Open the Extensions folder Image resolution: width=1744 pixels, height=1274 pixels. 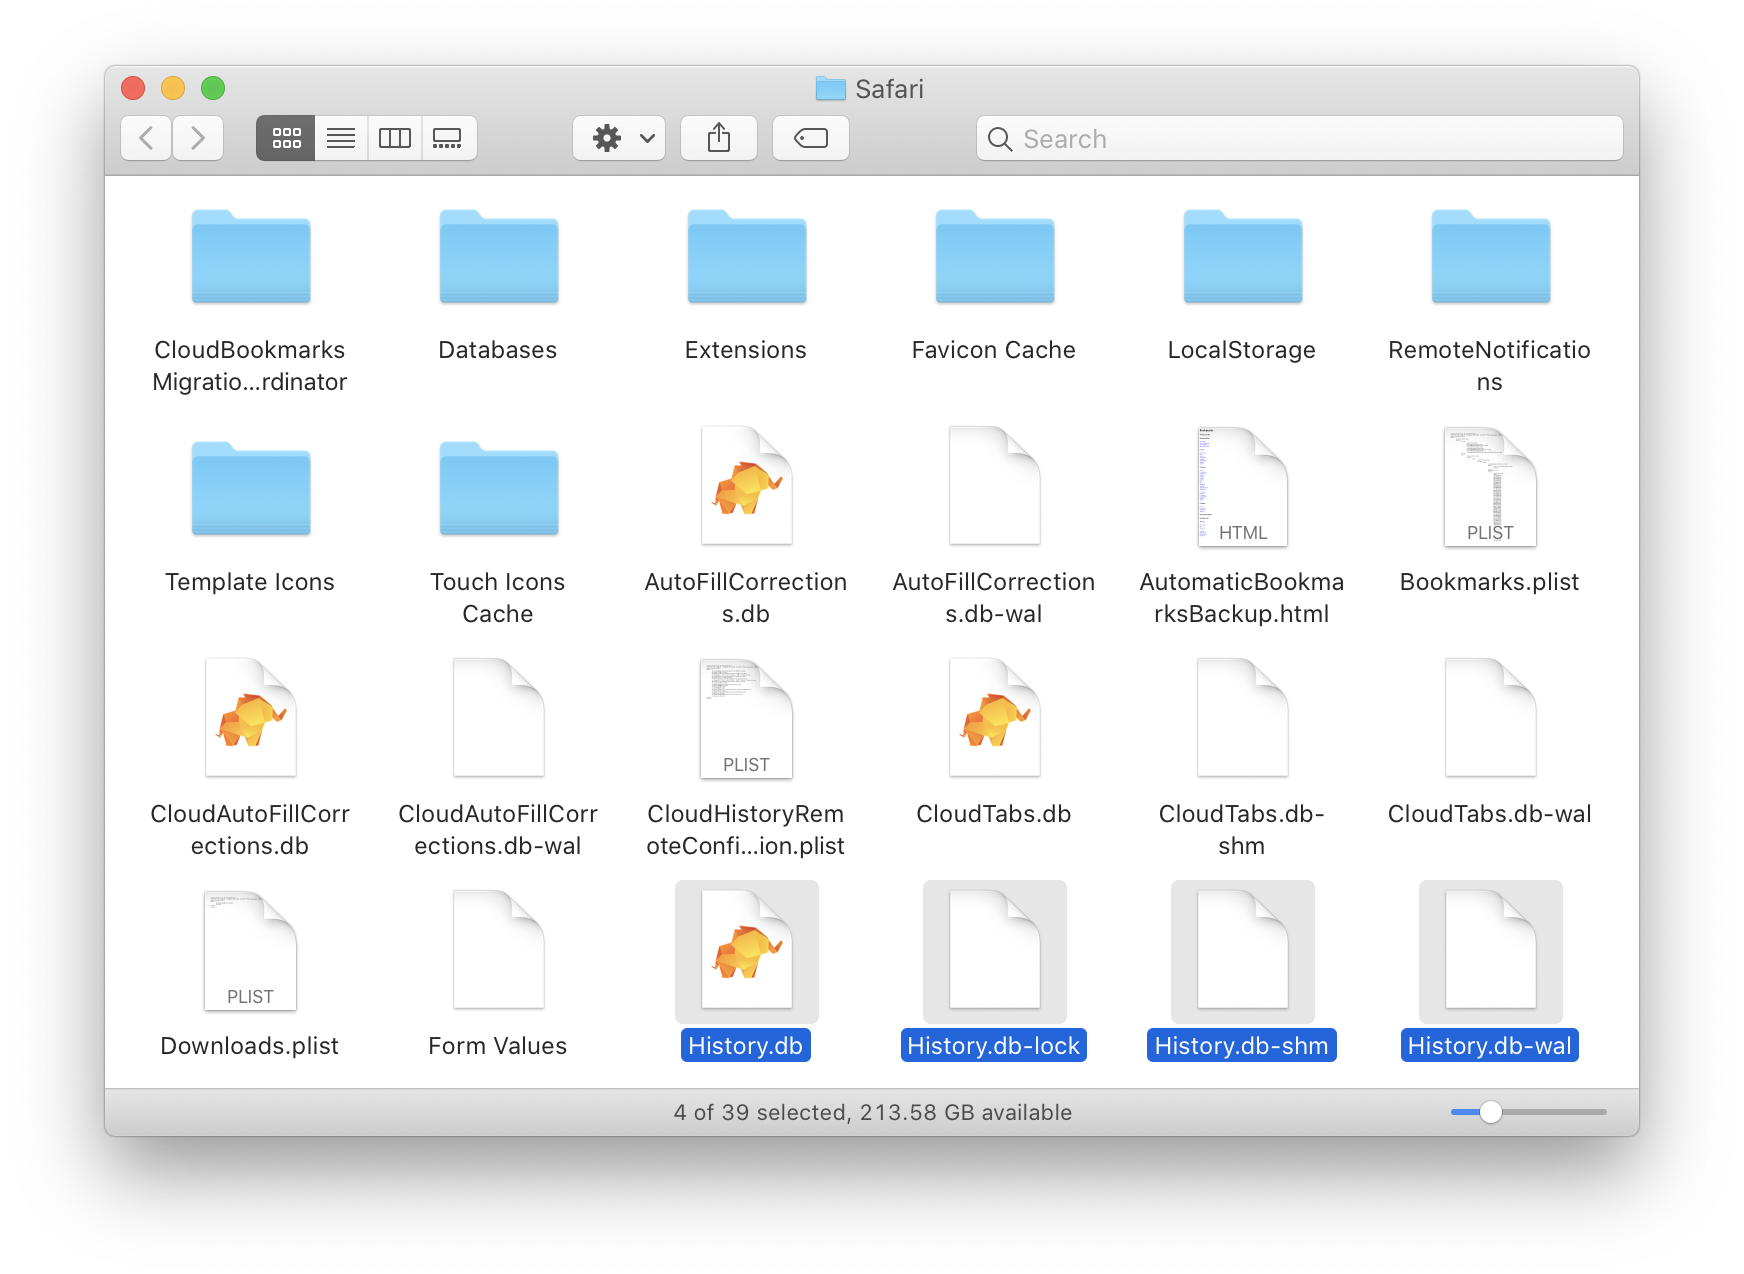click(745, 258)
